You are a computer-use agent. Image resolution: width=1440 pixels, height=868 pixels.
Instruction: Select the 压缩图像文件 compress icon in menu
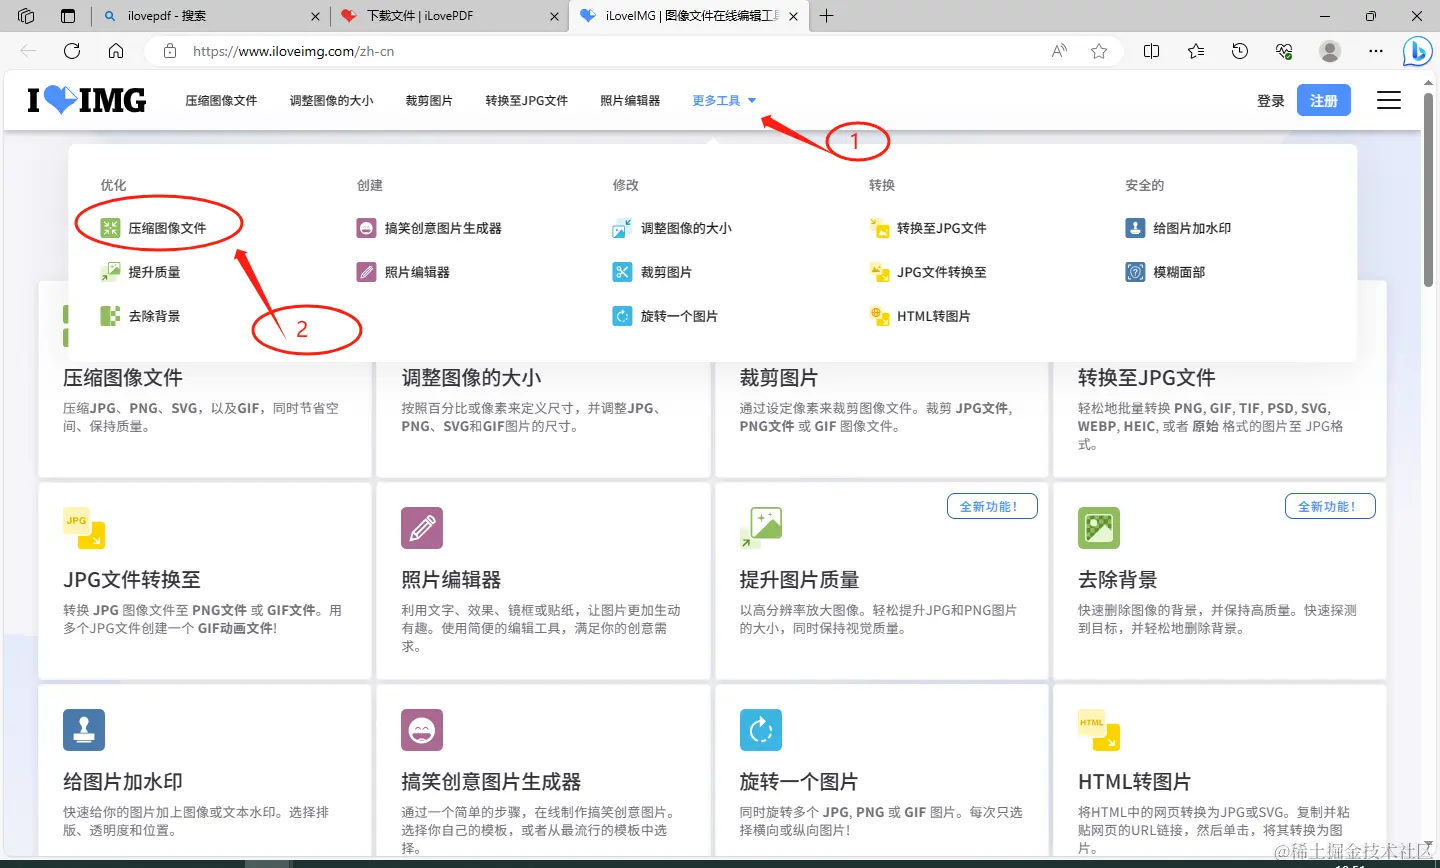(x=111, y=227)
